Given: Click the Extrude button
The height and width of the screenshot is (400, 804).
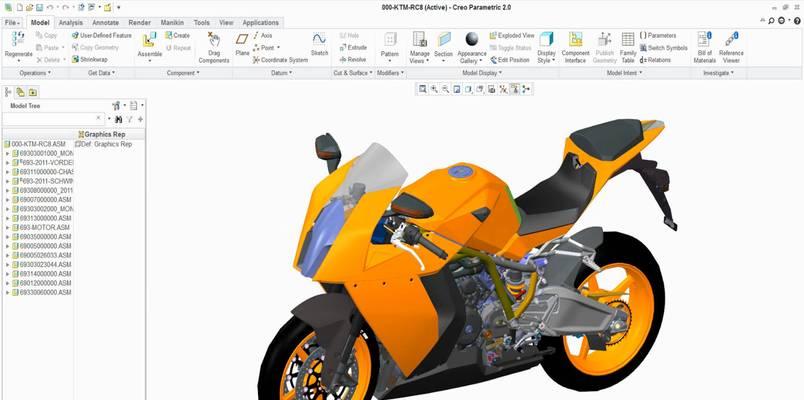Looking at the screenshot, I should pos(353,48).
